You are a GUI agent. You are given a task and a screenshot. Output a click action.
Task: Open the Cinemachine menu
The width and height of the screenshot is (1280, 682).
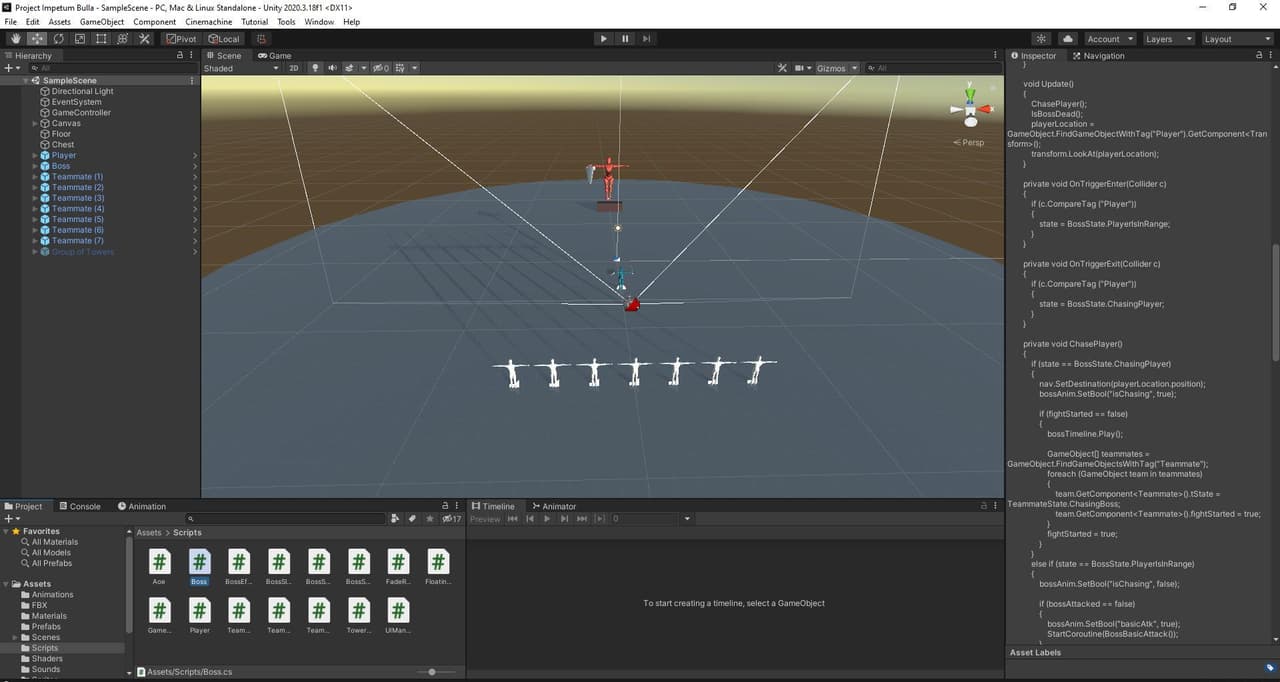pos(208,21)
